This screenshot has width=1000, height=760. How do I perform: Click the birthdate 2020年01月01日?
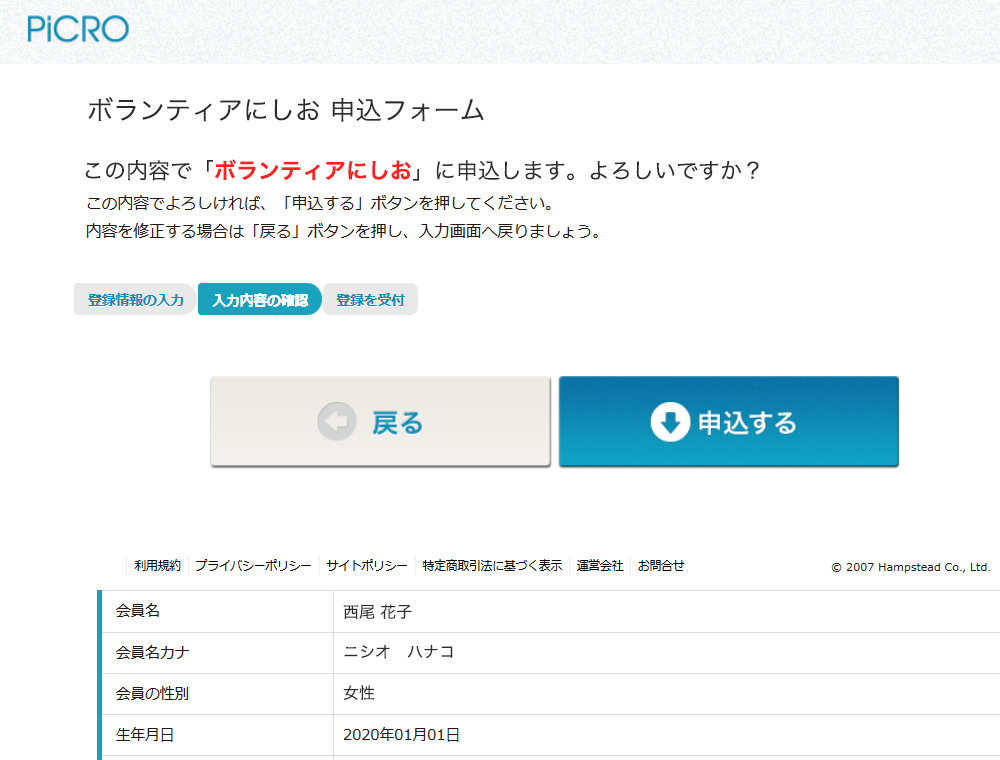point(401,735)
